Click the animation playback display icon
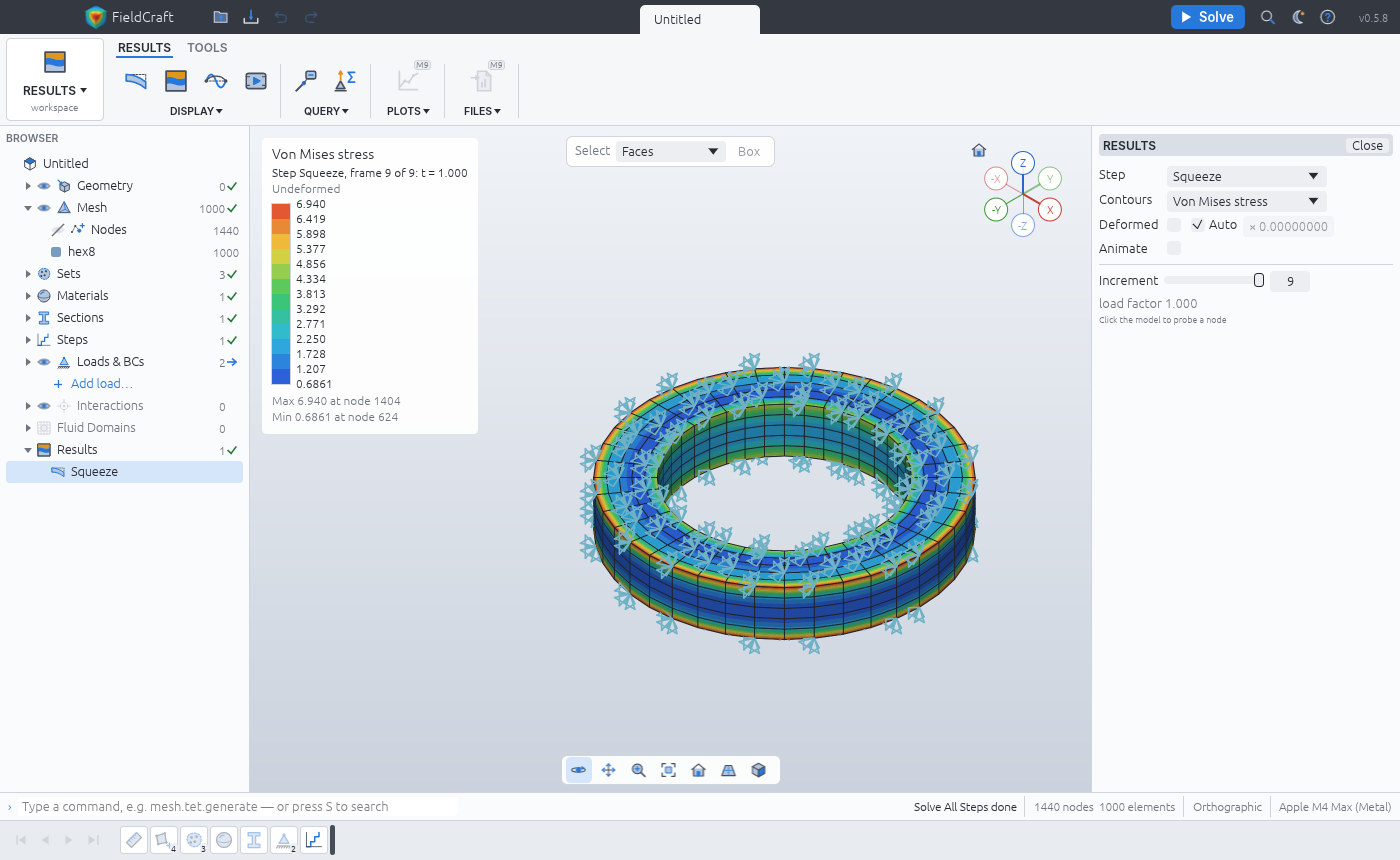1400x860 pixels. 256,80
